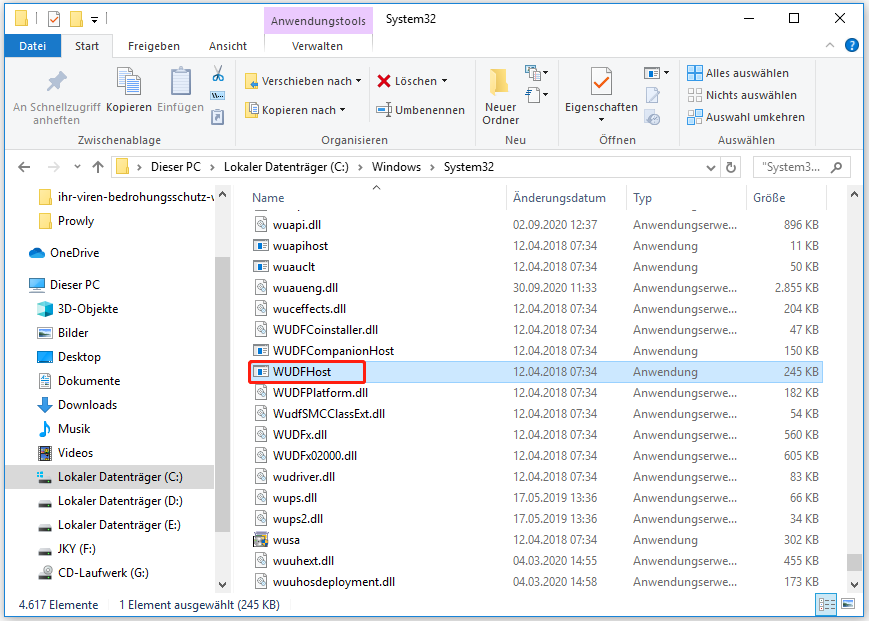Open the recent locations dropdown arrow
This screenshot has width=869, height=621.
click(77, 167)
